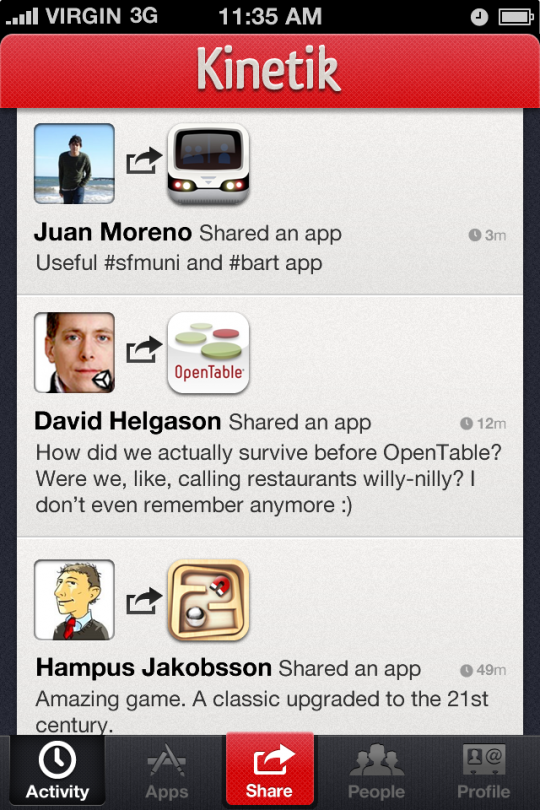Switch to the Profile tab
Screen dimensions: 540x810
point(483,771)
